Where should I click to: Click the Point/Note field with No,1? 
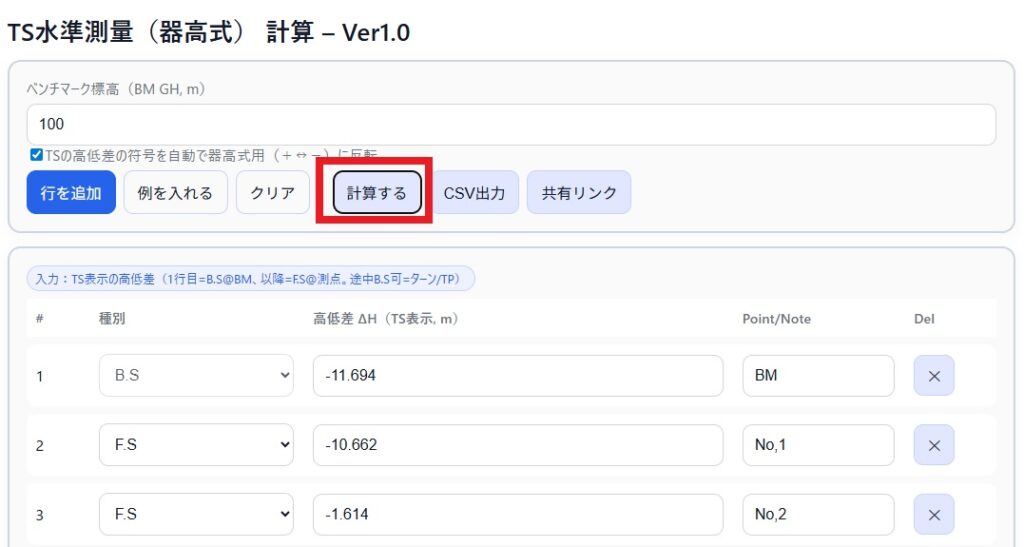(817, 445)
